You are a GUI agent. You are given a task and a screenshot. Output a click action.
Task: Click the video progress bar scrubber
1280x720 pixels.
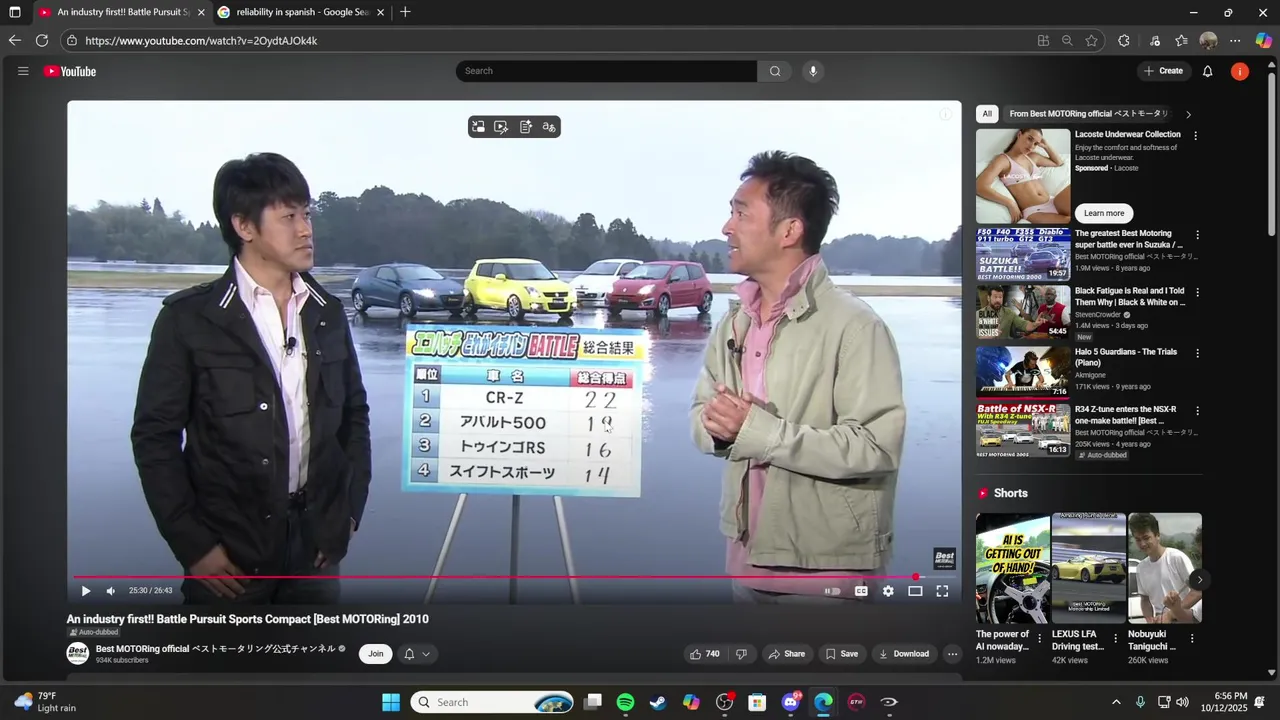(915, 577)
